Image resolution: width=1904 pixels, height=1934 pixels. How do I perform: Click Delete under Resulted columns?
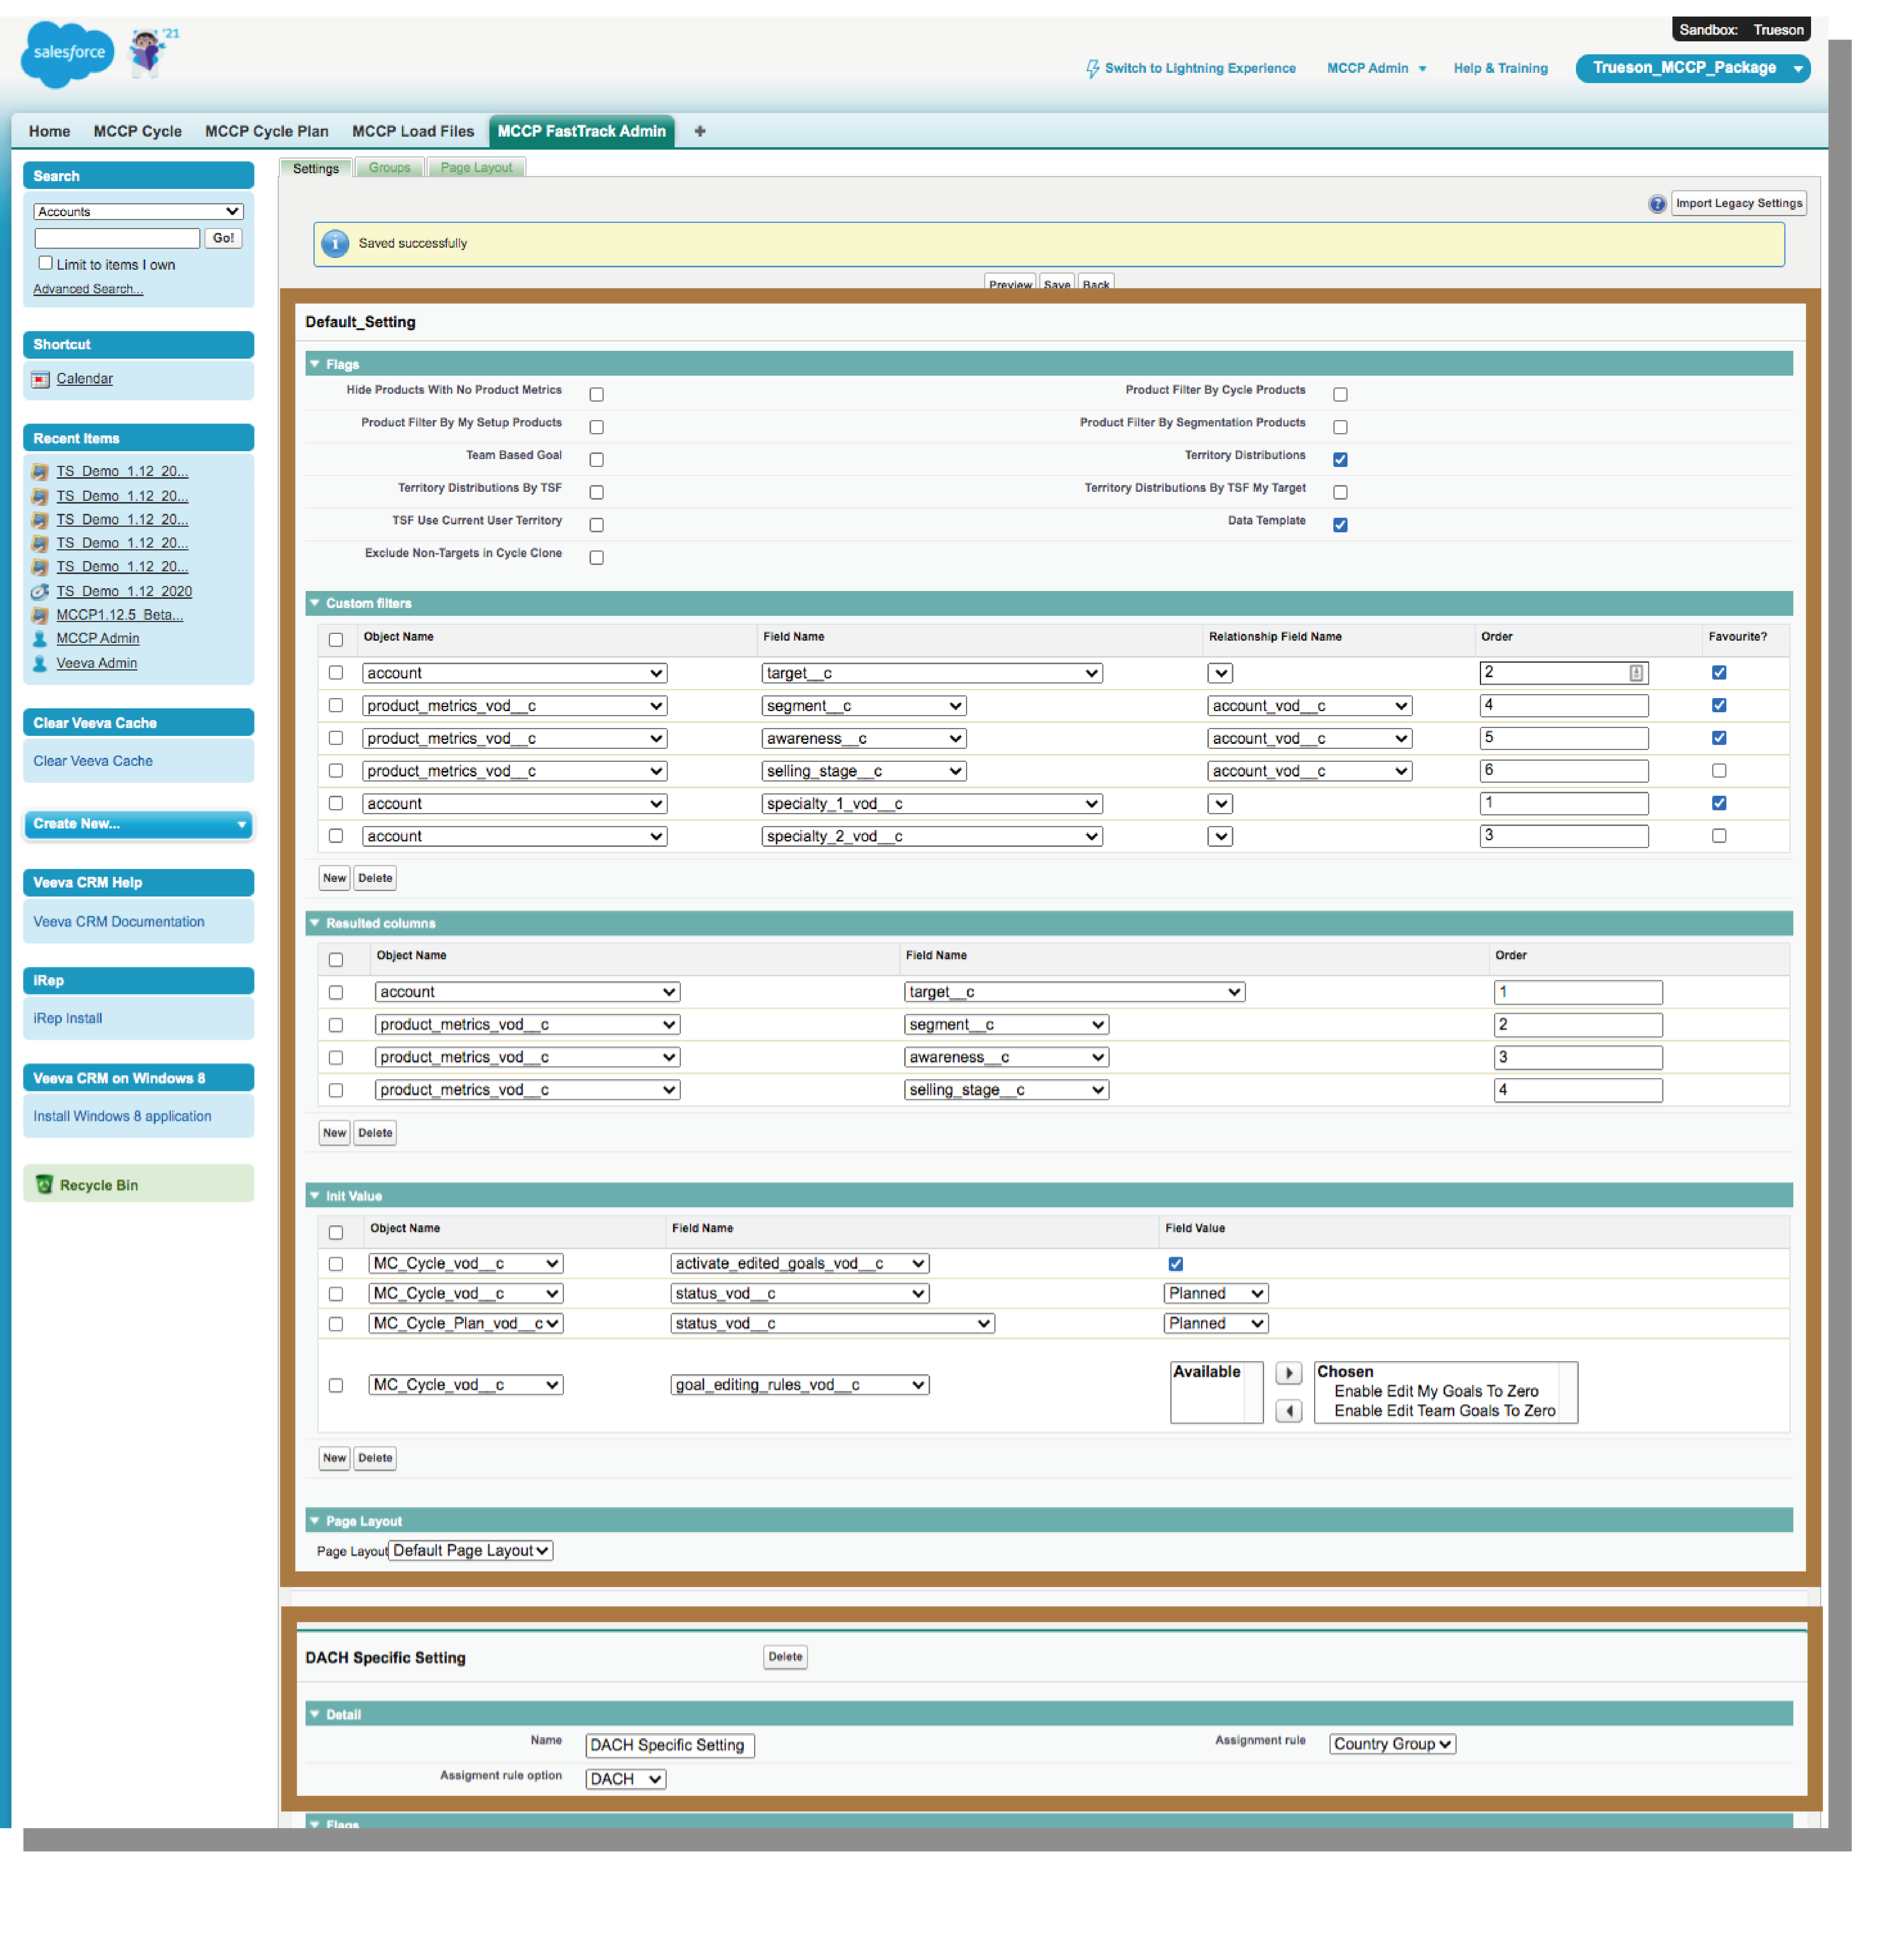(375, 1133)
